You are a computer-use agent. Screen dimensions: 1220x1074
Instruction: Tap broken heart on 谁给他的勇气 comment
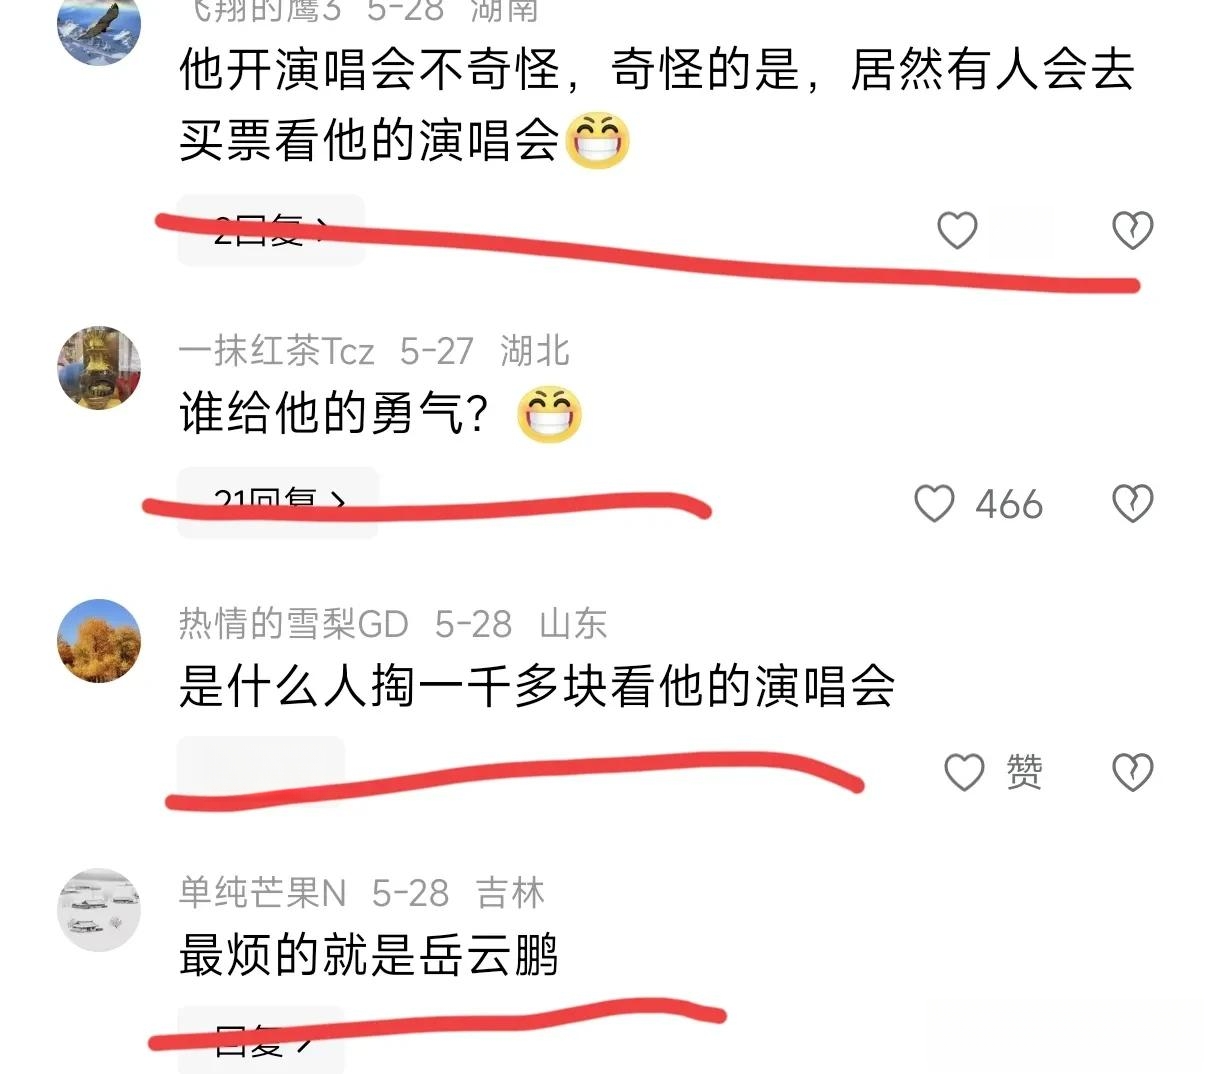click(x=1133, y=503)
